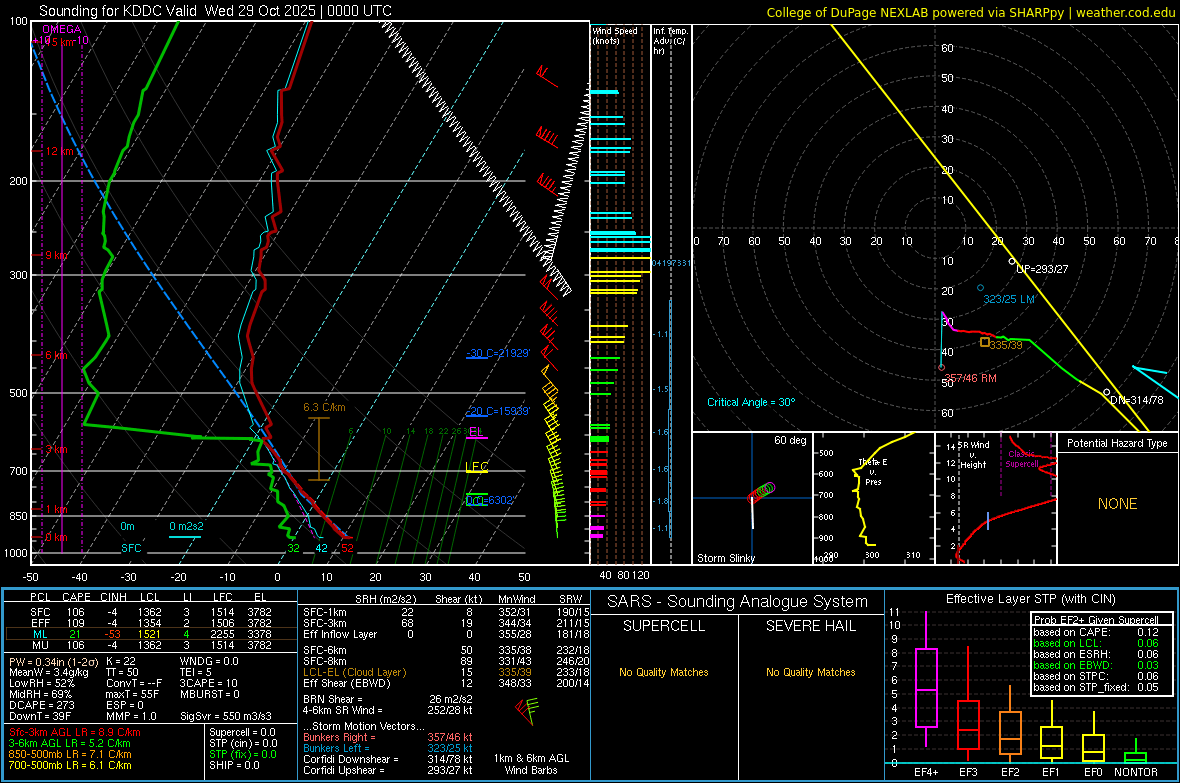The image size is (1180, 783).
Task: Click the 'Sfc-3km AGL LR = 8.9 C/km' line
Action: pyautogui.click(x=75, y=732)
